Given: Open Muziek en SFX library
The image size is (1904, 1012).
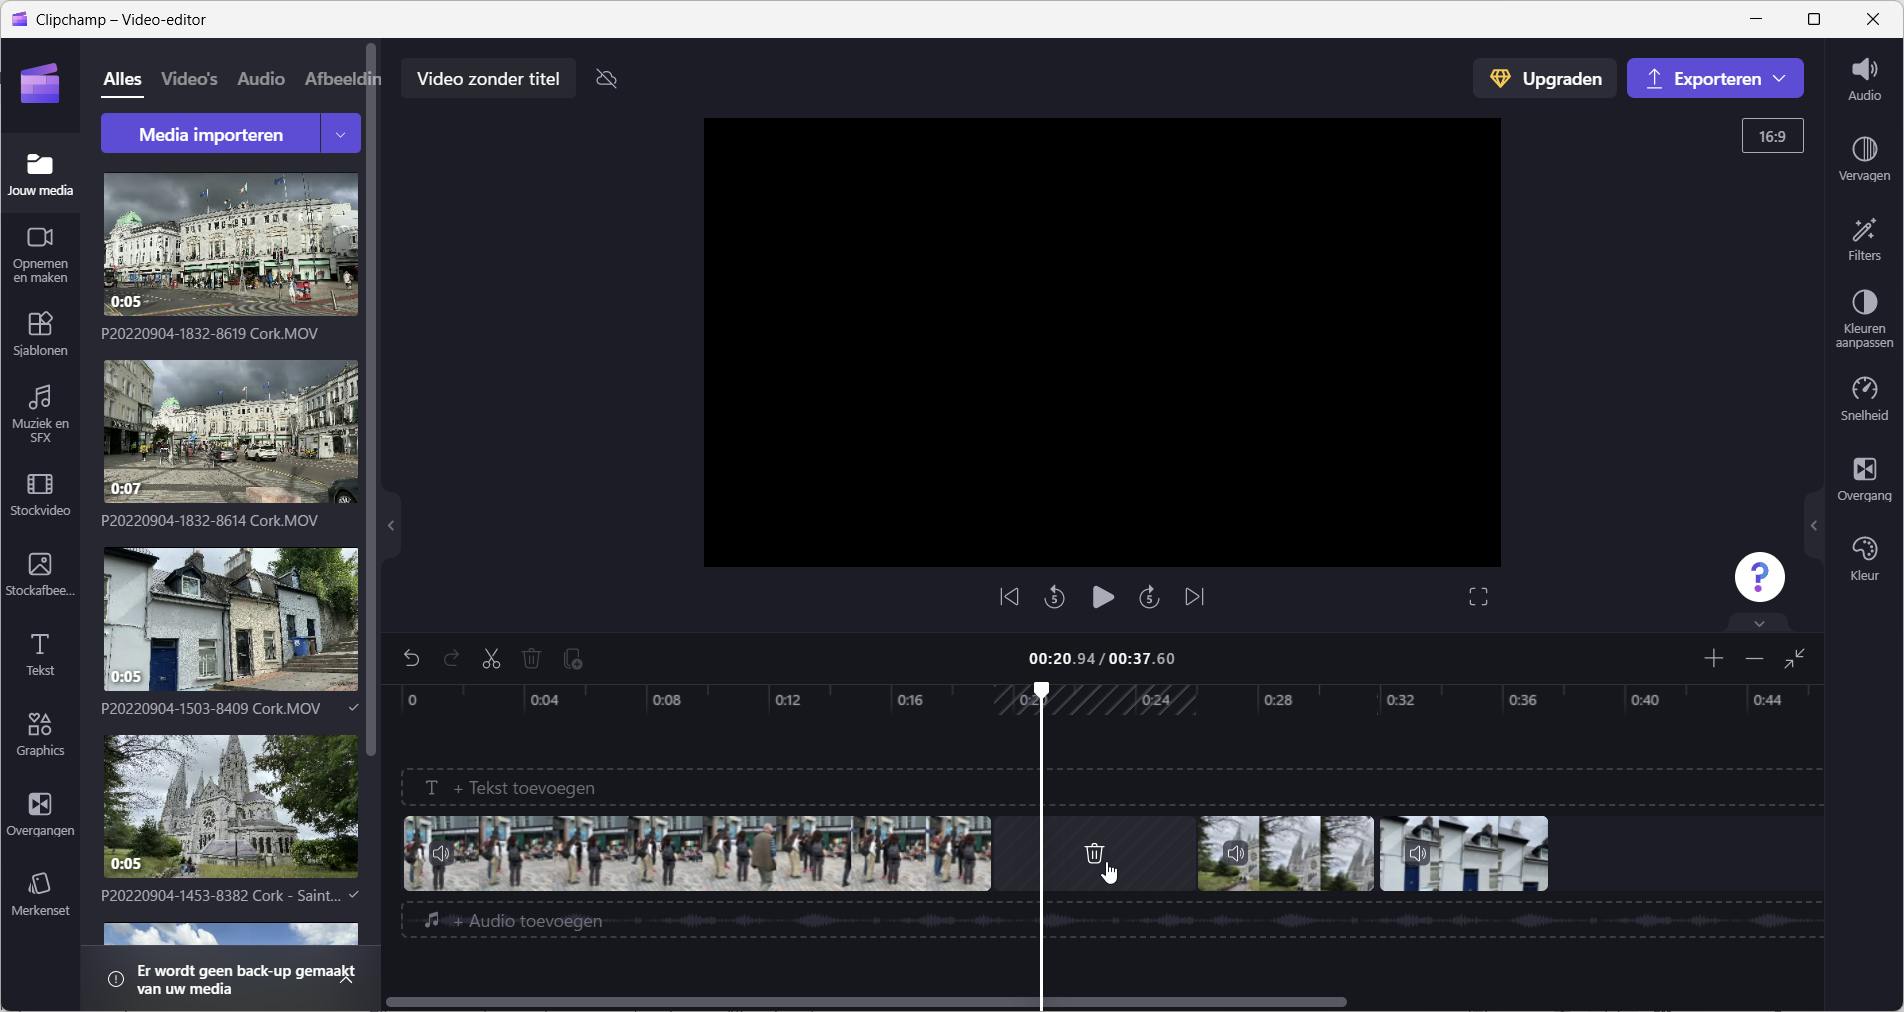Looking at the screenshot, I should click(40, 412).
